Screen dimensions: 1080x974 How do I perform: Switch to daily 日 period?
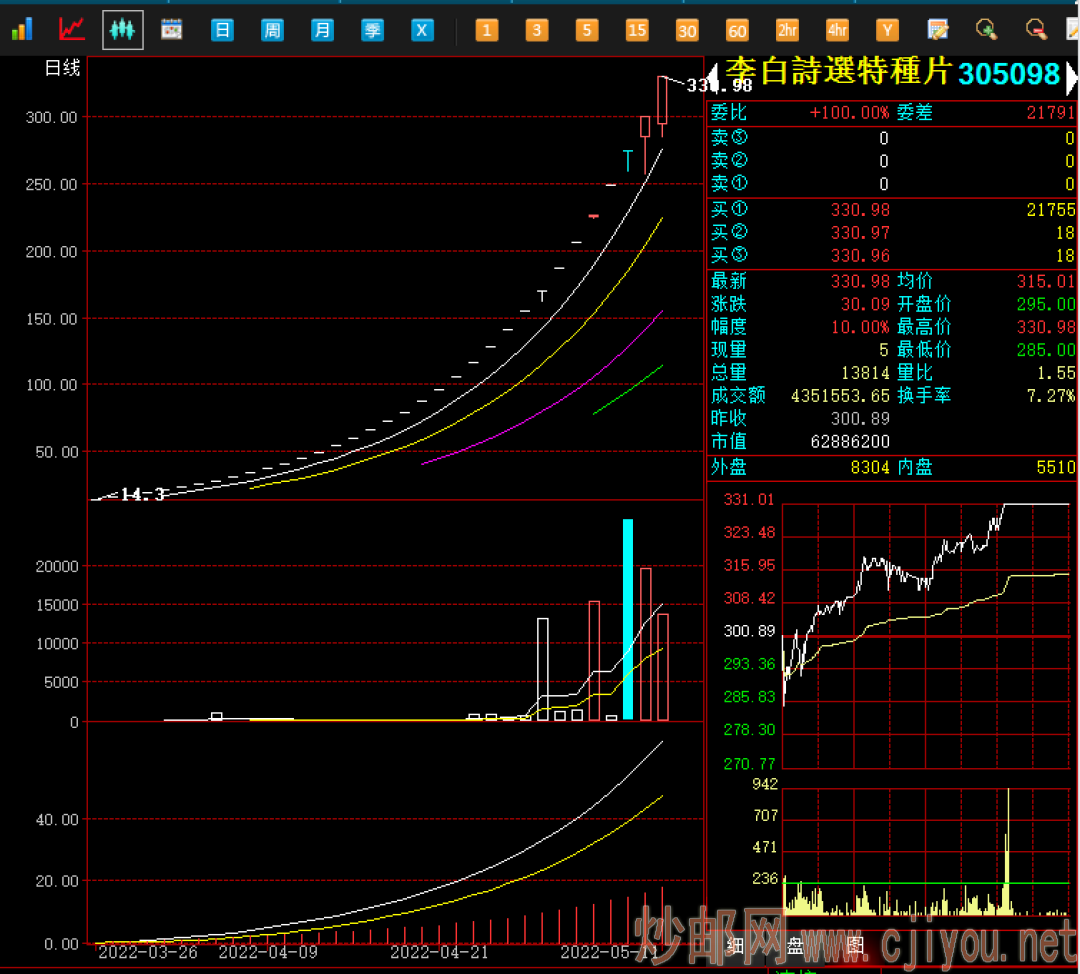222,30
